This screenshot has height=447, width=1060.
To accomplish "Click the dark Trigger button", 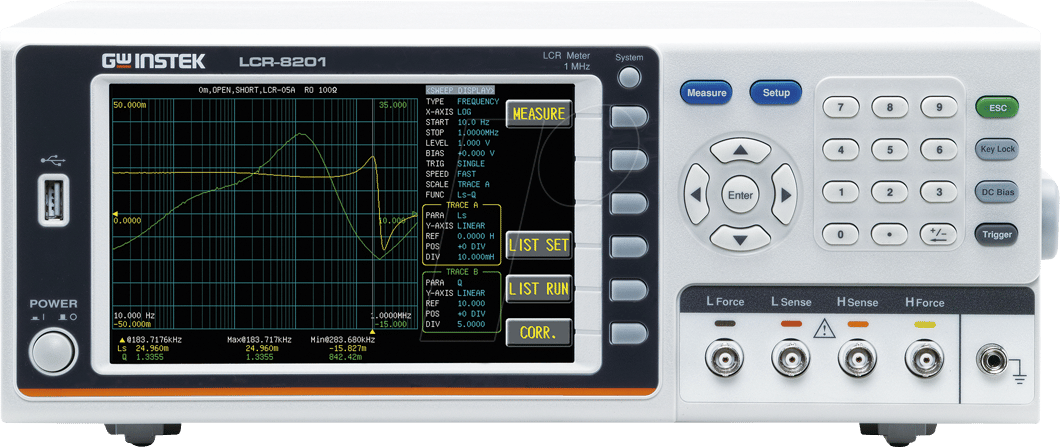I will click(x=997, y=235).
